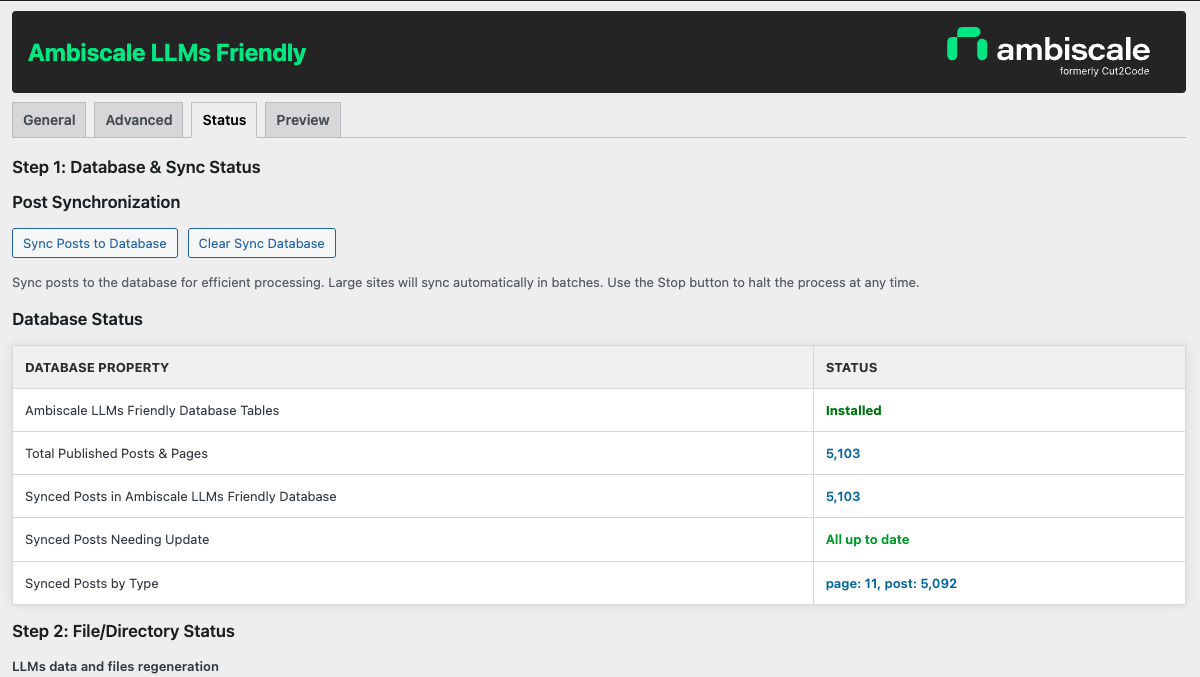Screen dimensions: 1200x677
Task: Click the 'formerly Cut2Code' tagline
Action: [x=1104, y=71]
